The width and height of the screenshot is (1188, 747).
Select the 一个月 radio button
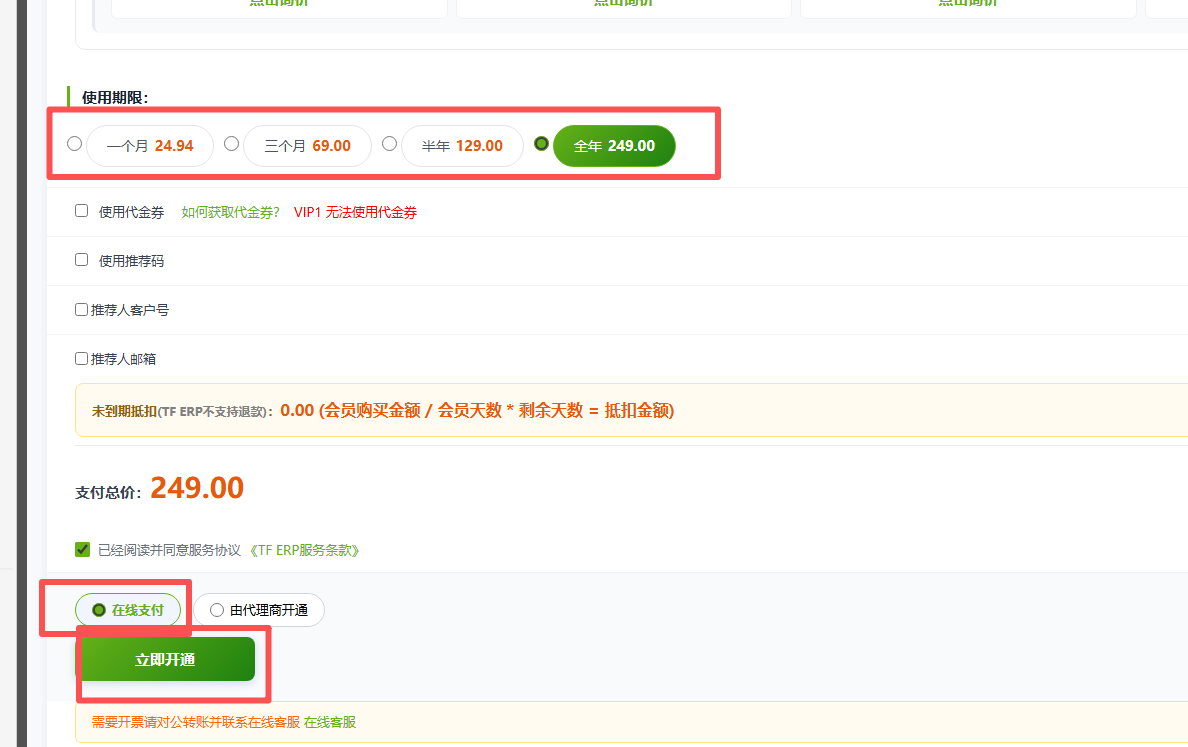click(x=74, y=144)
